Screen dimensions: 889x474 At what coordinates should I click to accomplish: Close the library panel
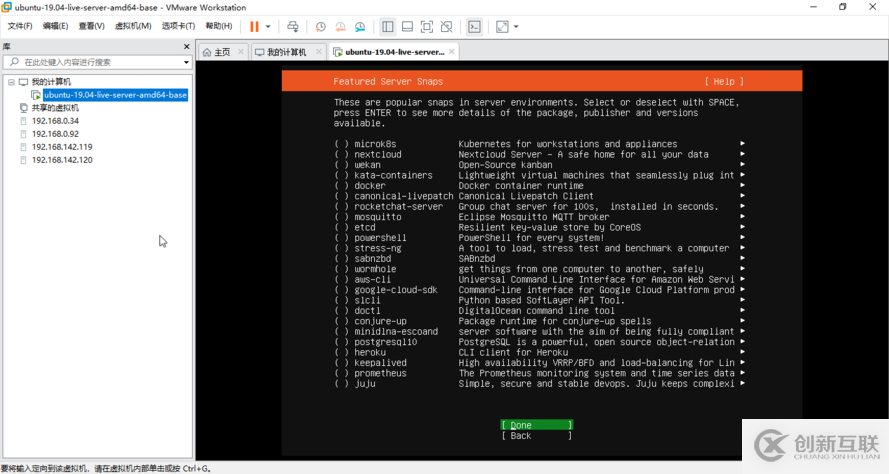click(x=187, y=46)
